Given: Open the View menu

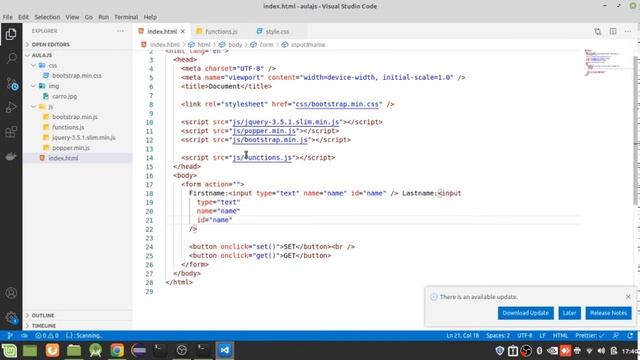Looking at the screenshot, I should point(72,17).
